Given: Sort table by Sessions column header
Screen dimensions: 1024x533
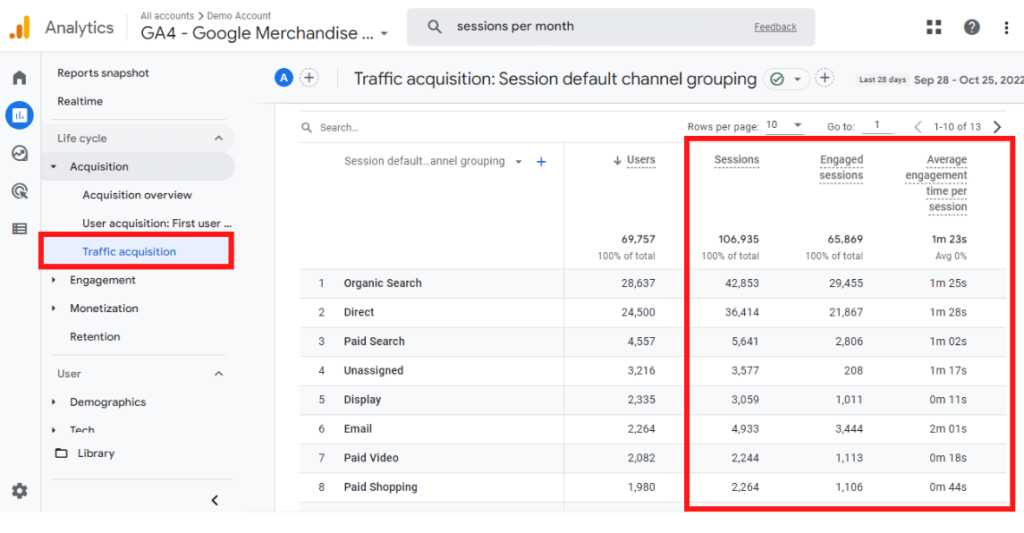Looking at the screenshot, I should coord(736,160).
